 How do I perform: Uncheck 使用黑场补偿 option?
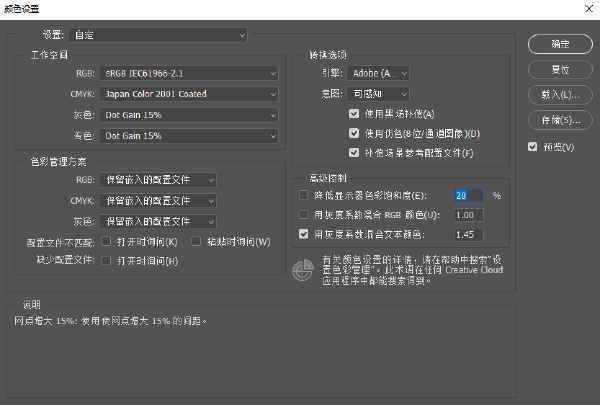click(x=354, y=114)
